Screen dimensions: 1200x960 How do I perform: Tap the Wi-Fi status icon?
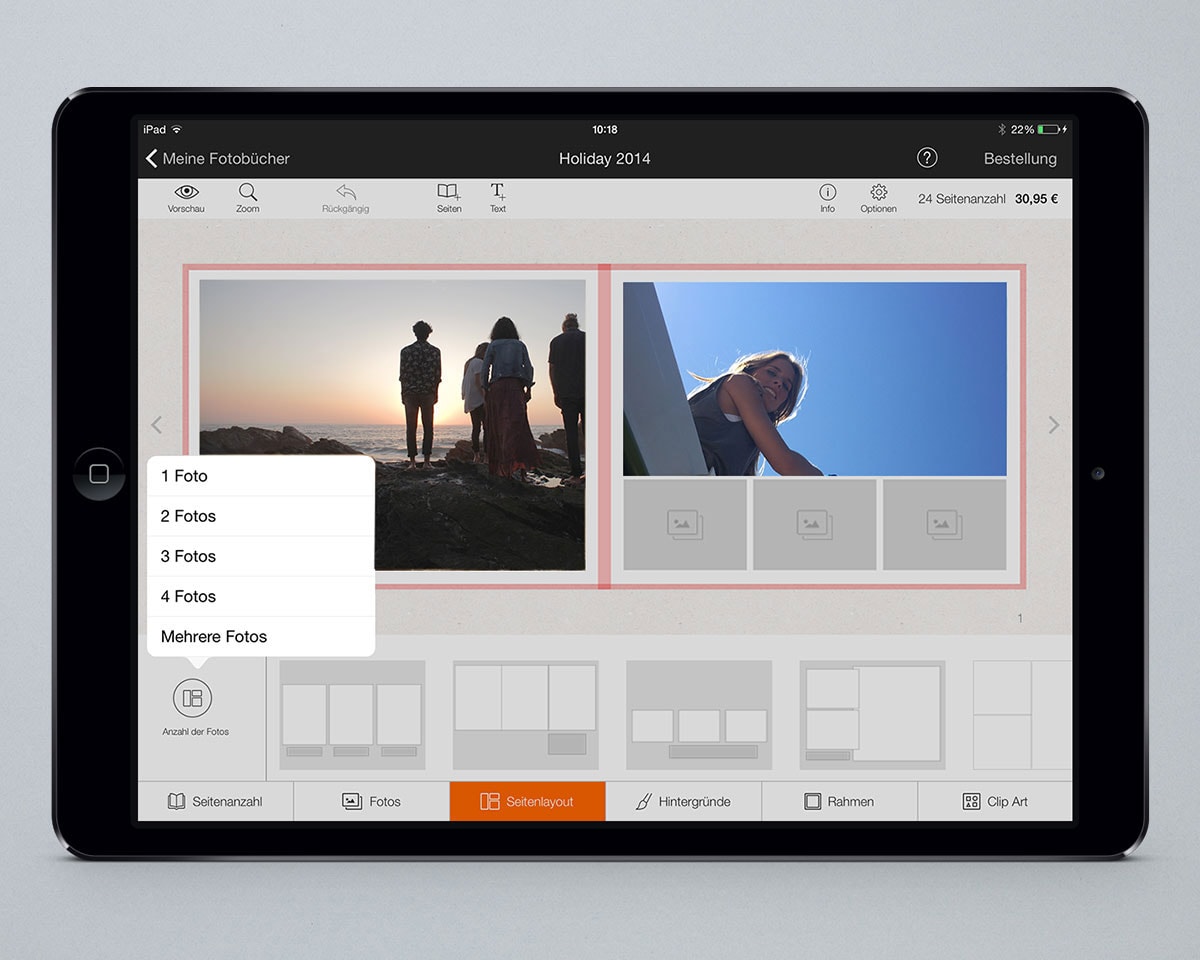click(177, 129)
